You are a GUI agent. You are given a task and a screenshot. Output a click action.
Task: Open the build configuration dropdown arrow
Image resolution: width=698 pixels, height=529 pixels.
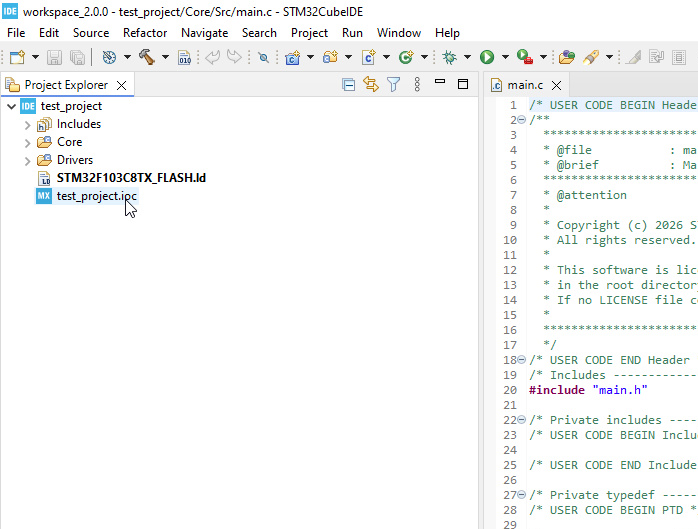[127, 57]
